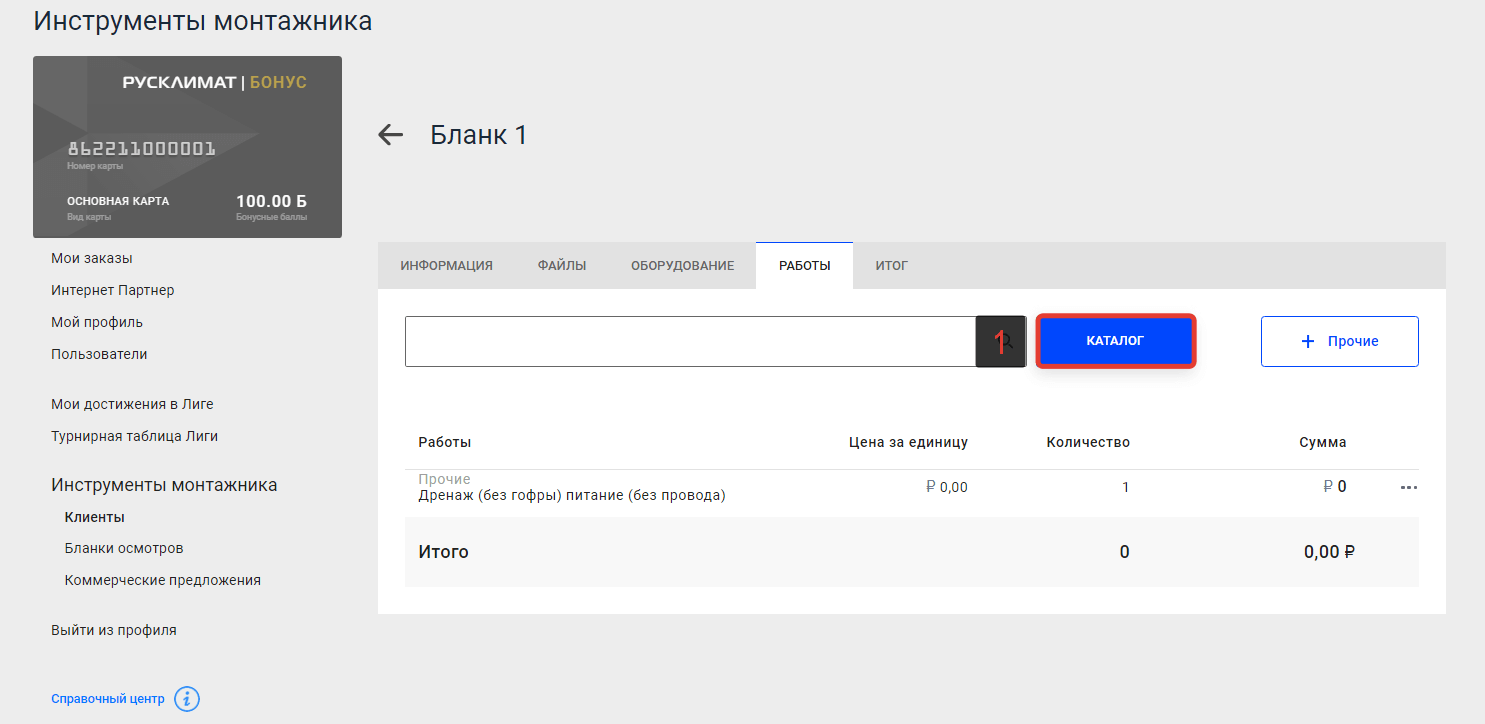Viewport: 1485px width, 724px height.
Task: Click the ₽ 0,00 unit price cell
Action: point(947,487)
